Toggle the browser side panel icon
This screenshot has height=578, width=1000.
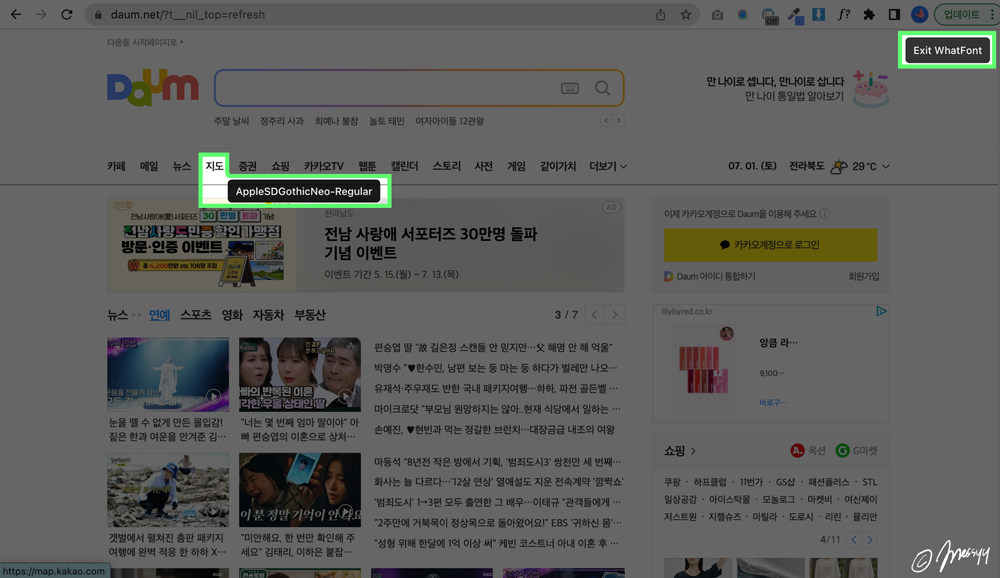point(894,14)
